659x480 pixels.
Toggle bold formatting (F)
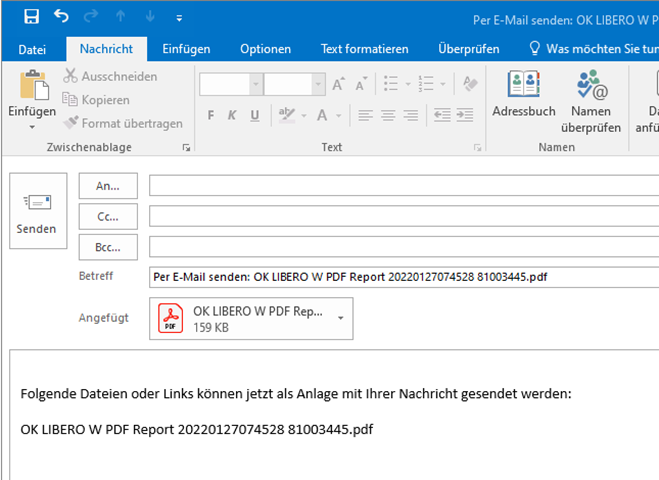[x=211, y=116]
